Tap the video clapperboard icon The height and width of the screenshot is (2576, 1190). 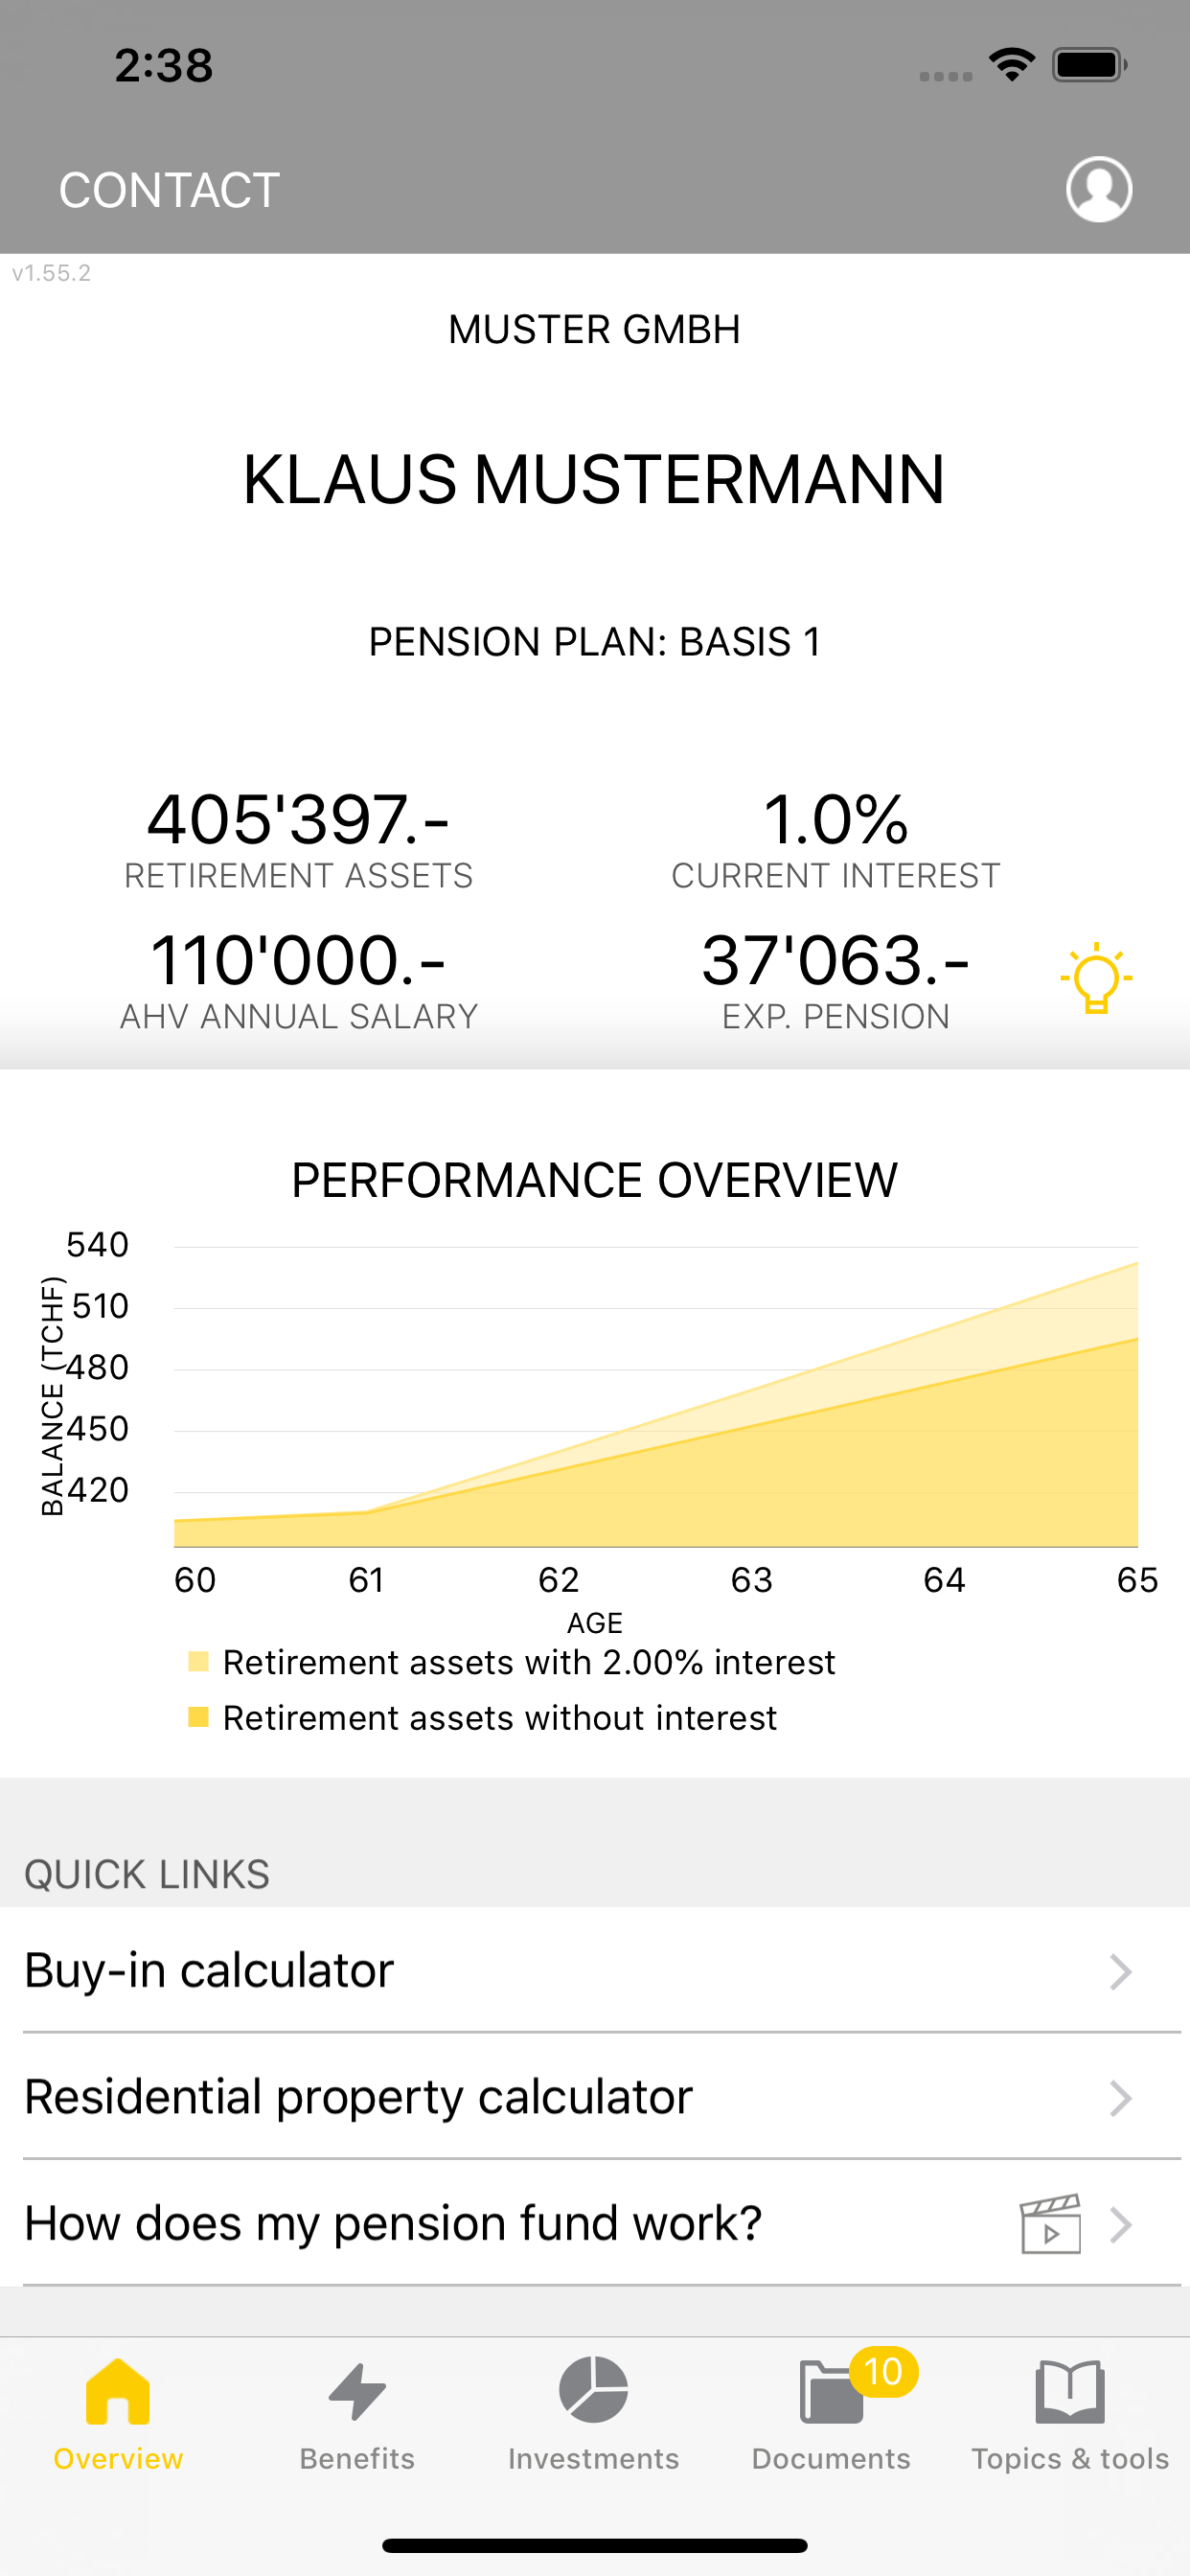[x=1050, y=2224]
